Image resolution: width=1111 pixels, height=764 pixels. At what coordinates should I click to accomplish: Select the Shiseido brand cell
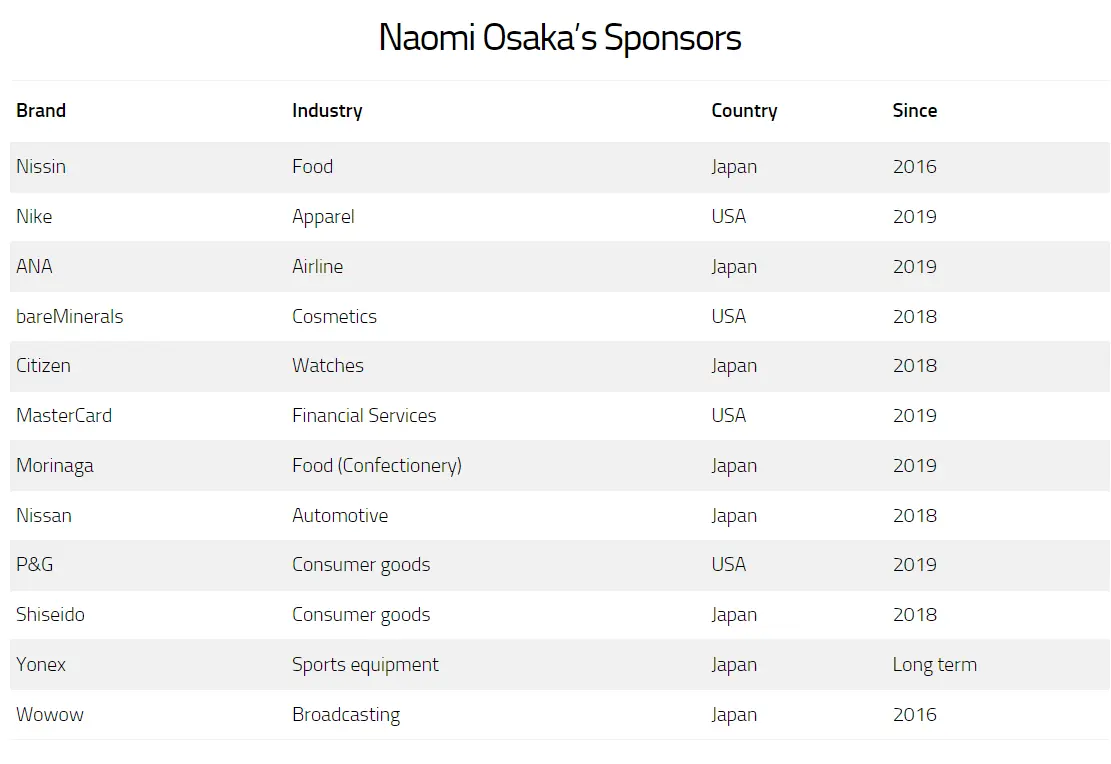click(50, 614)
